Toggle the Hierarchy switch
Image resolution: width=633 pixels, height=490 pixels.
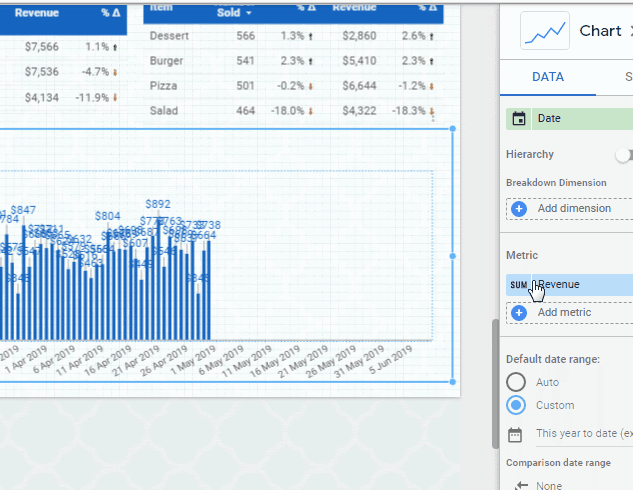pos(625,155)
